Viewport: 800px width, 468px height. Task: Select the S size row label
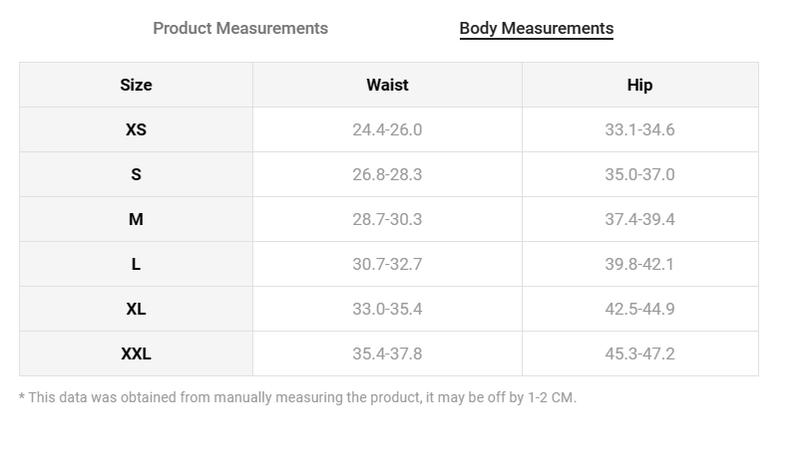tap(136, 175)
